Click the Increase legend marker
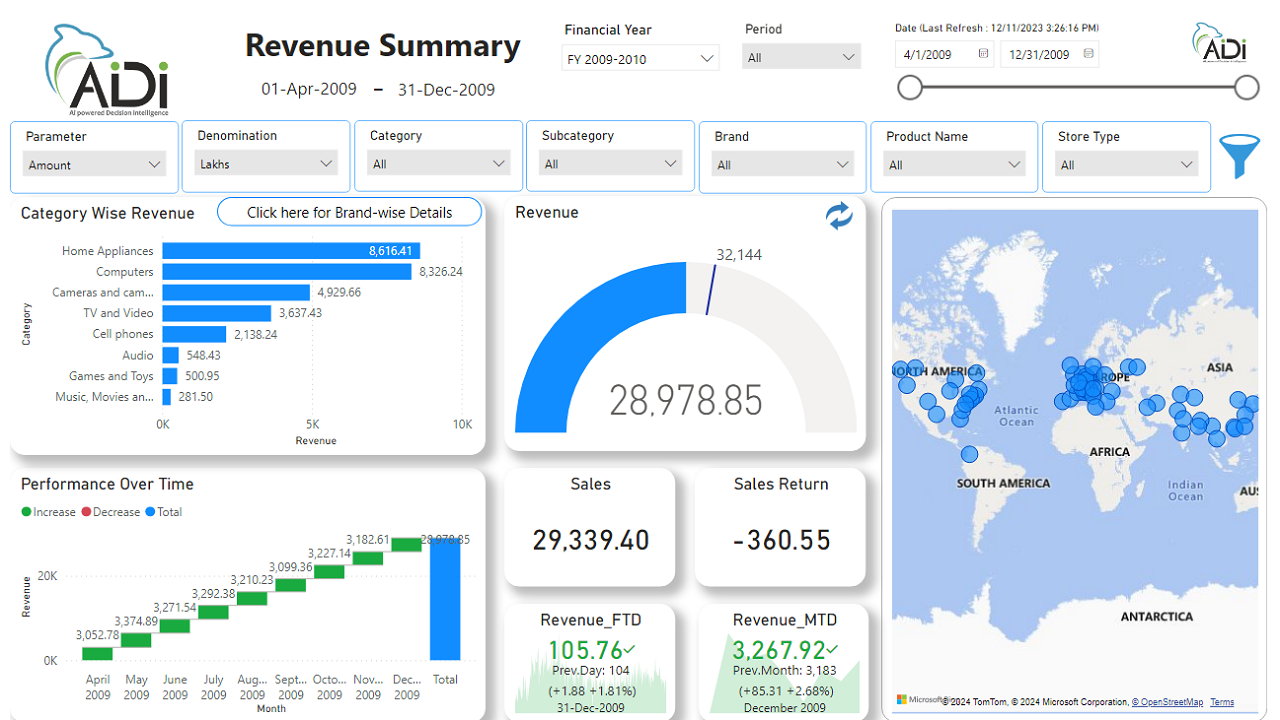1280x720 pixels. pos(27,512)
